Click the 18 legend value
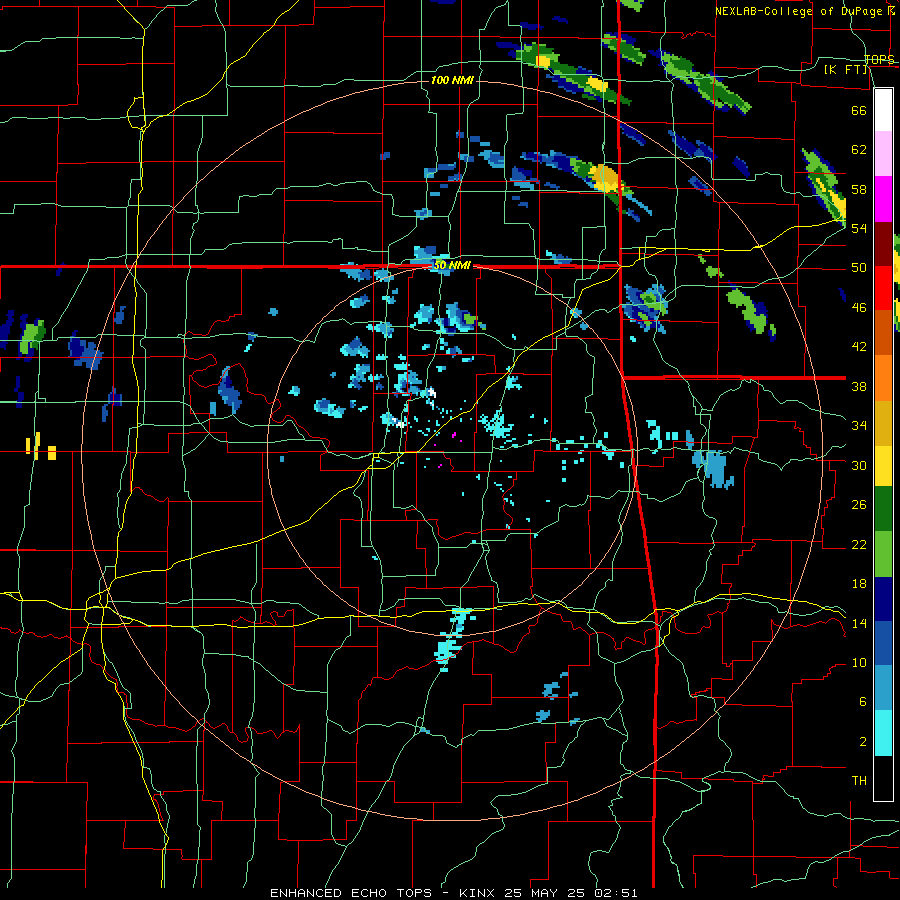Image resolution: width=900 pixels, height=900 pixels. click(x=859, y=584)
